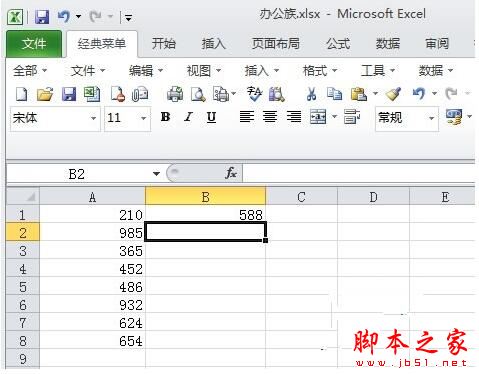Screen dimensions: 479x374
Task: Expand the 格式 menu
Action: pyautogui.click(x=320, y=71)
